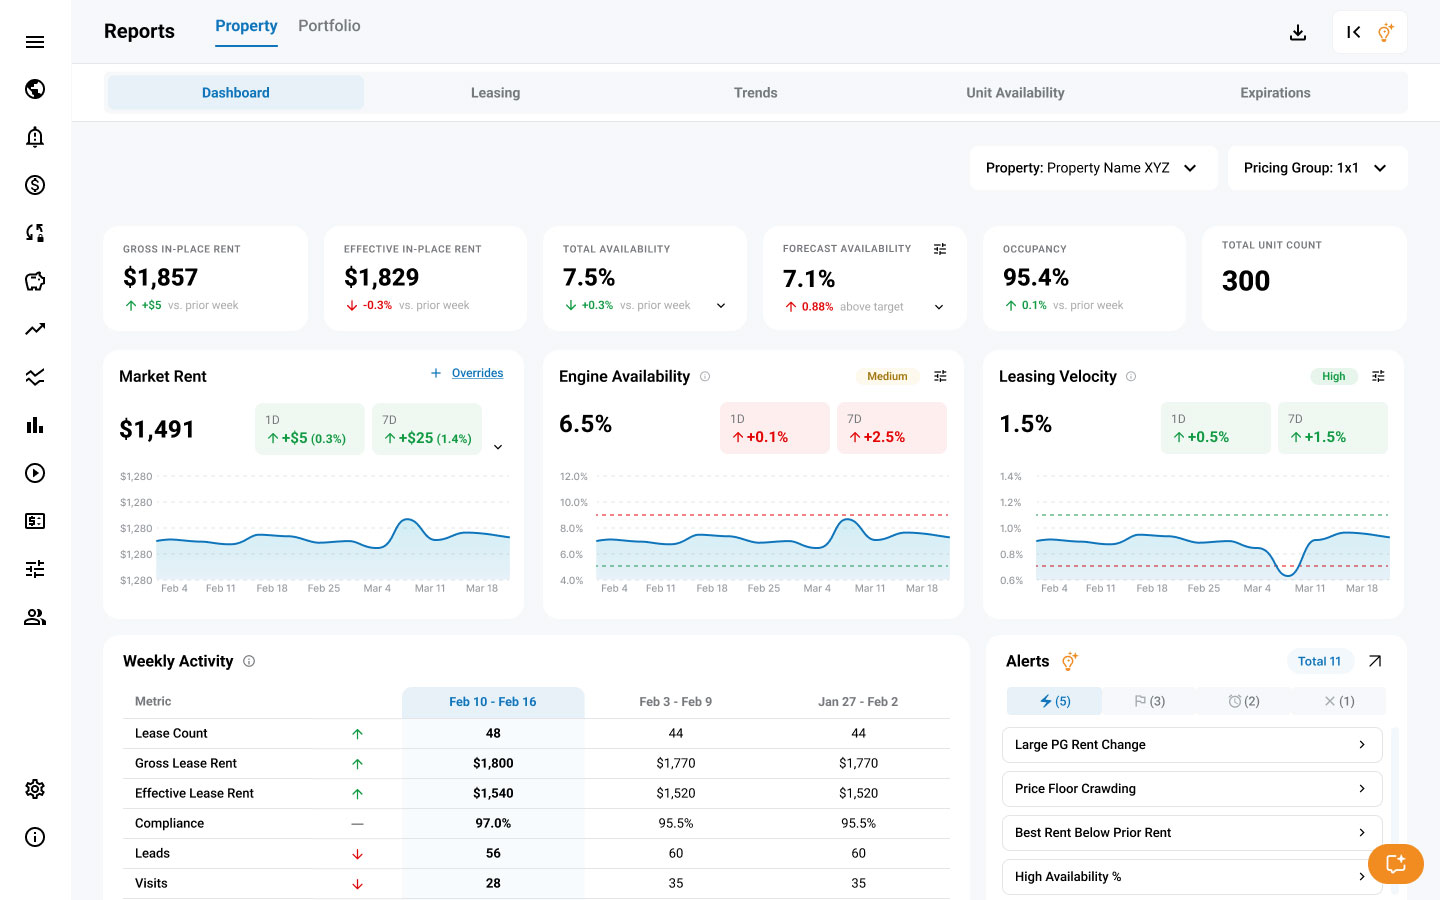The height and width of the screenshot is (900, 1440).
Task: Open the orange chat feedback button
Action: click(1396, 864)
